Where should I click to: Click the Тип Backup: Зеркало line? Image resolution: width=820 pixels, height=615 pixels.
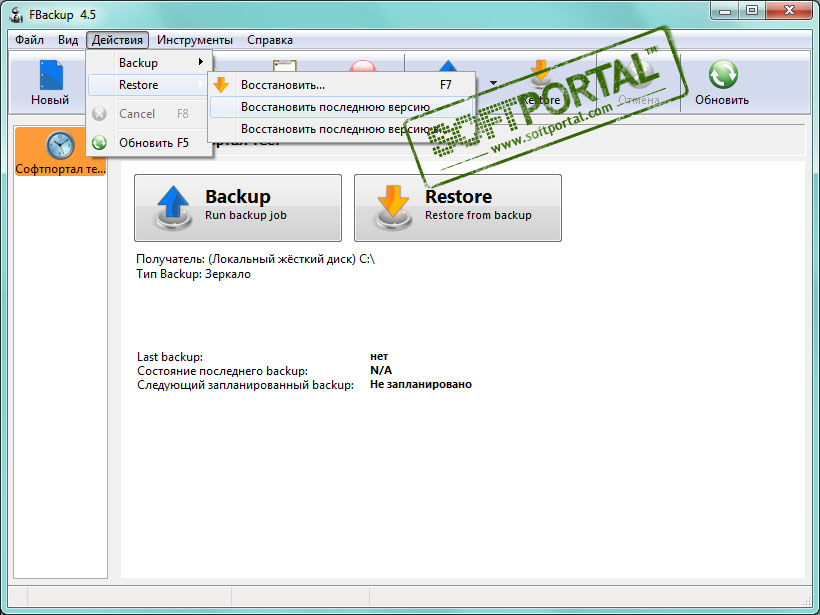coord(193,274)
